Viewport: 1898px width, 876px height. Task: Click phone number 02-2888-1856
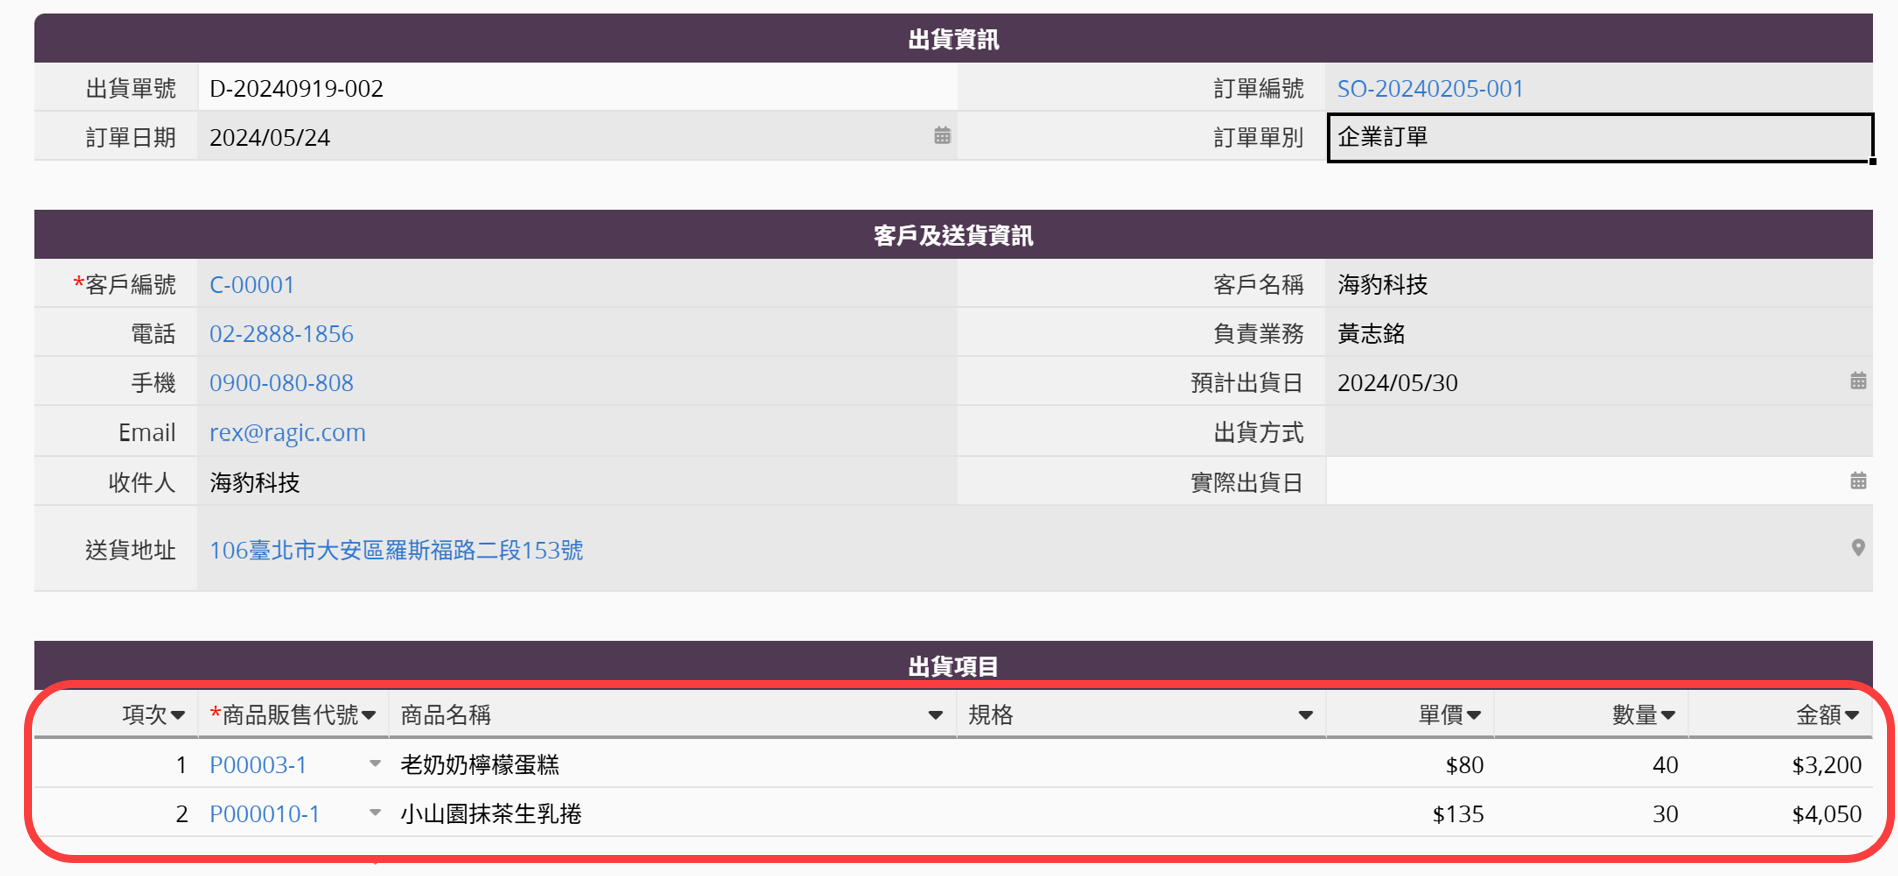(x=281, y=334)
